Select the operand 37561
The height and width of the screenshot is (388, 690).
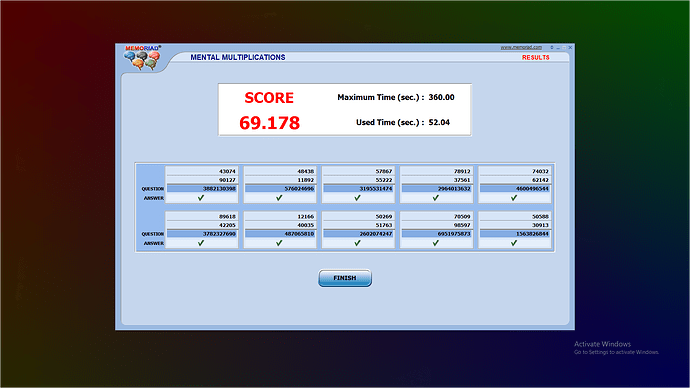[462, 180]
